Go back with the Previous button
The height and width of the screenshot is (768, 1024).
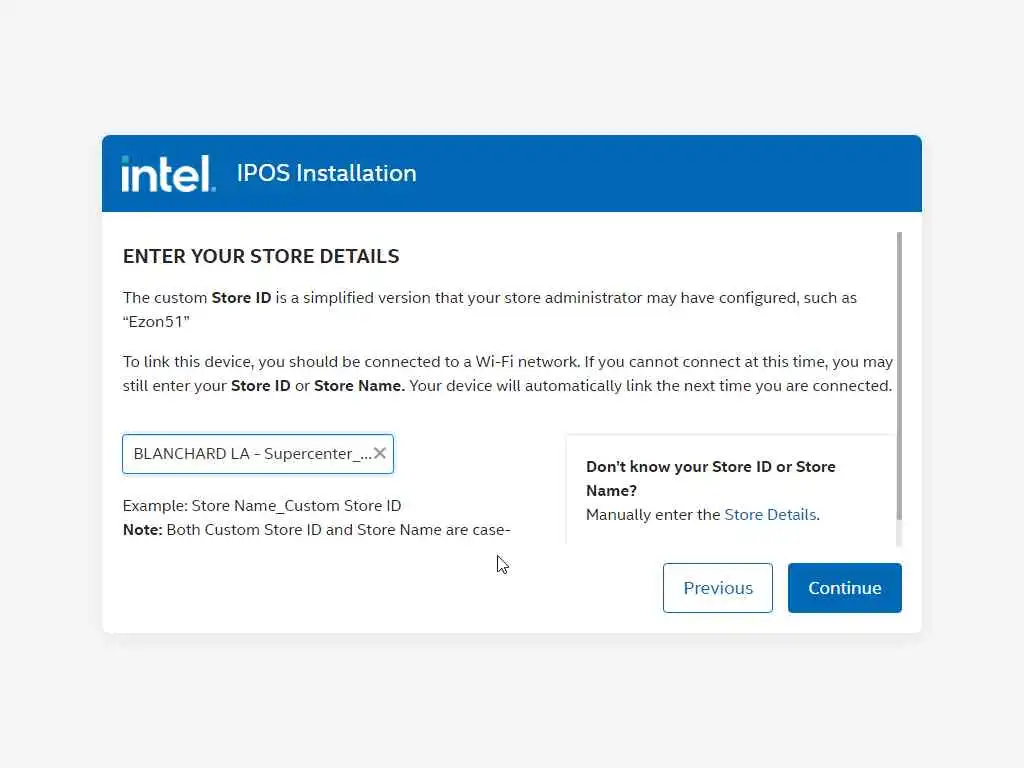(x=717, y=588)
